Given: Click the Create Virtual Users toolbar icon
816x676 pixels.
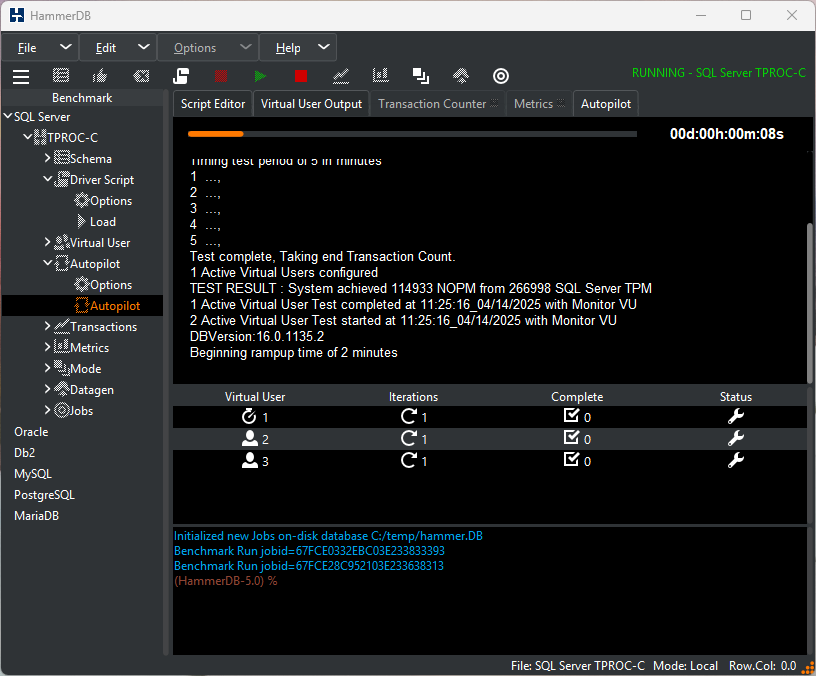Looking at the screenshot, I should click(181, 76).
